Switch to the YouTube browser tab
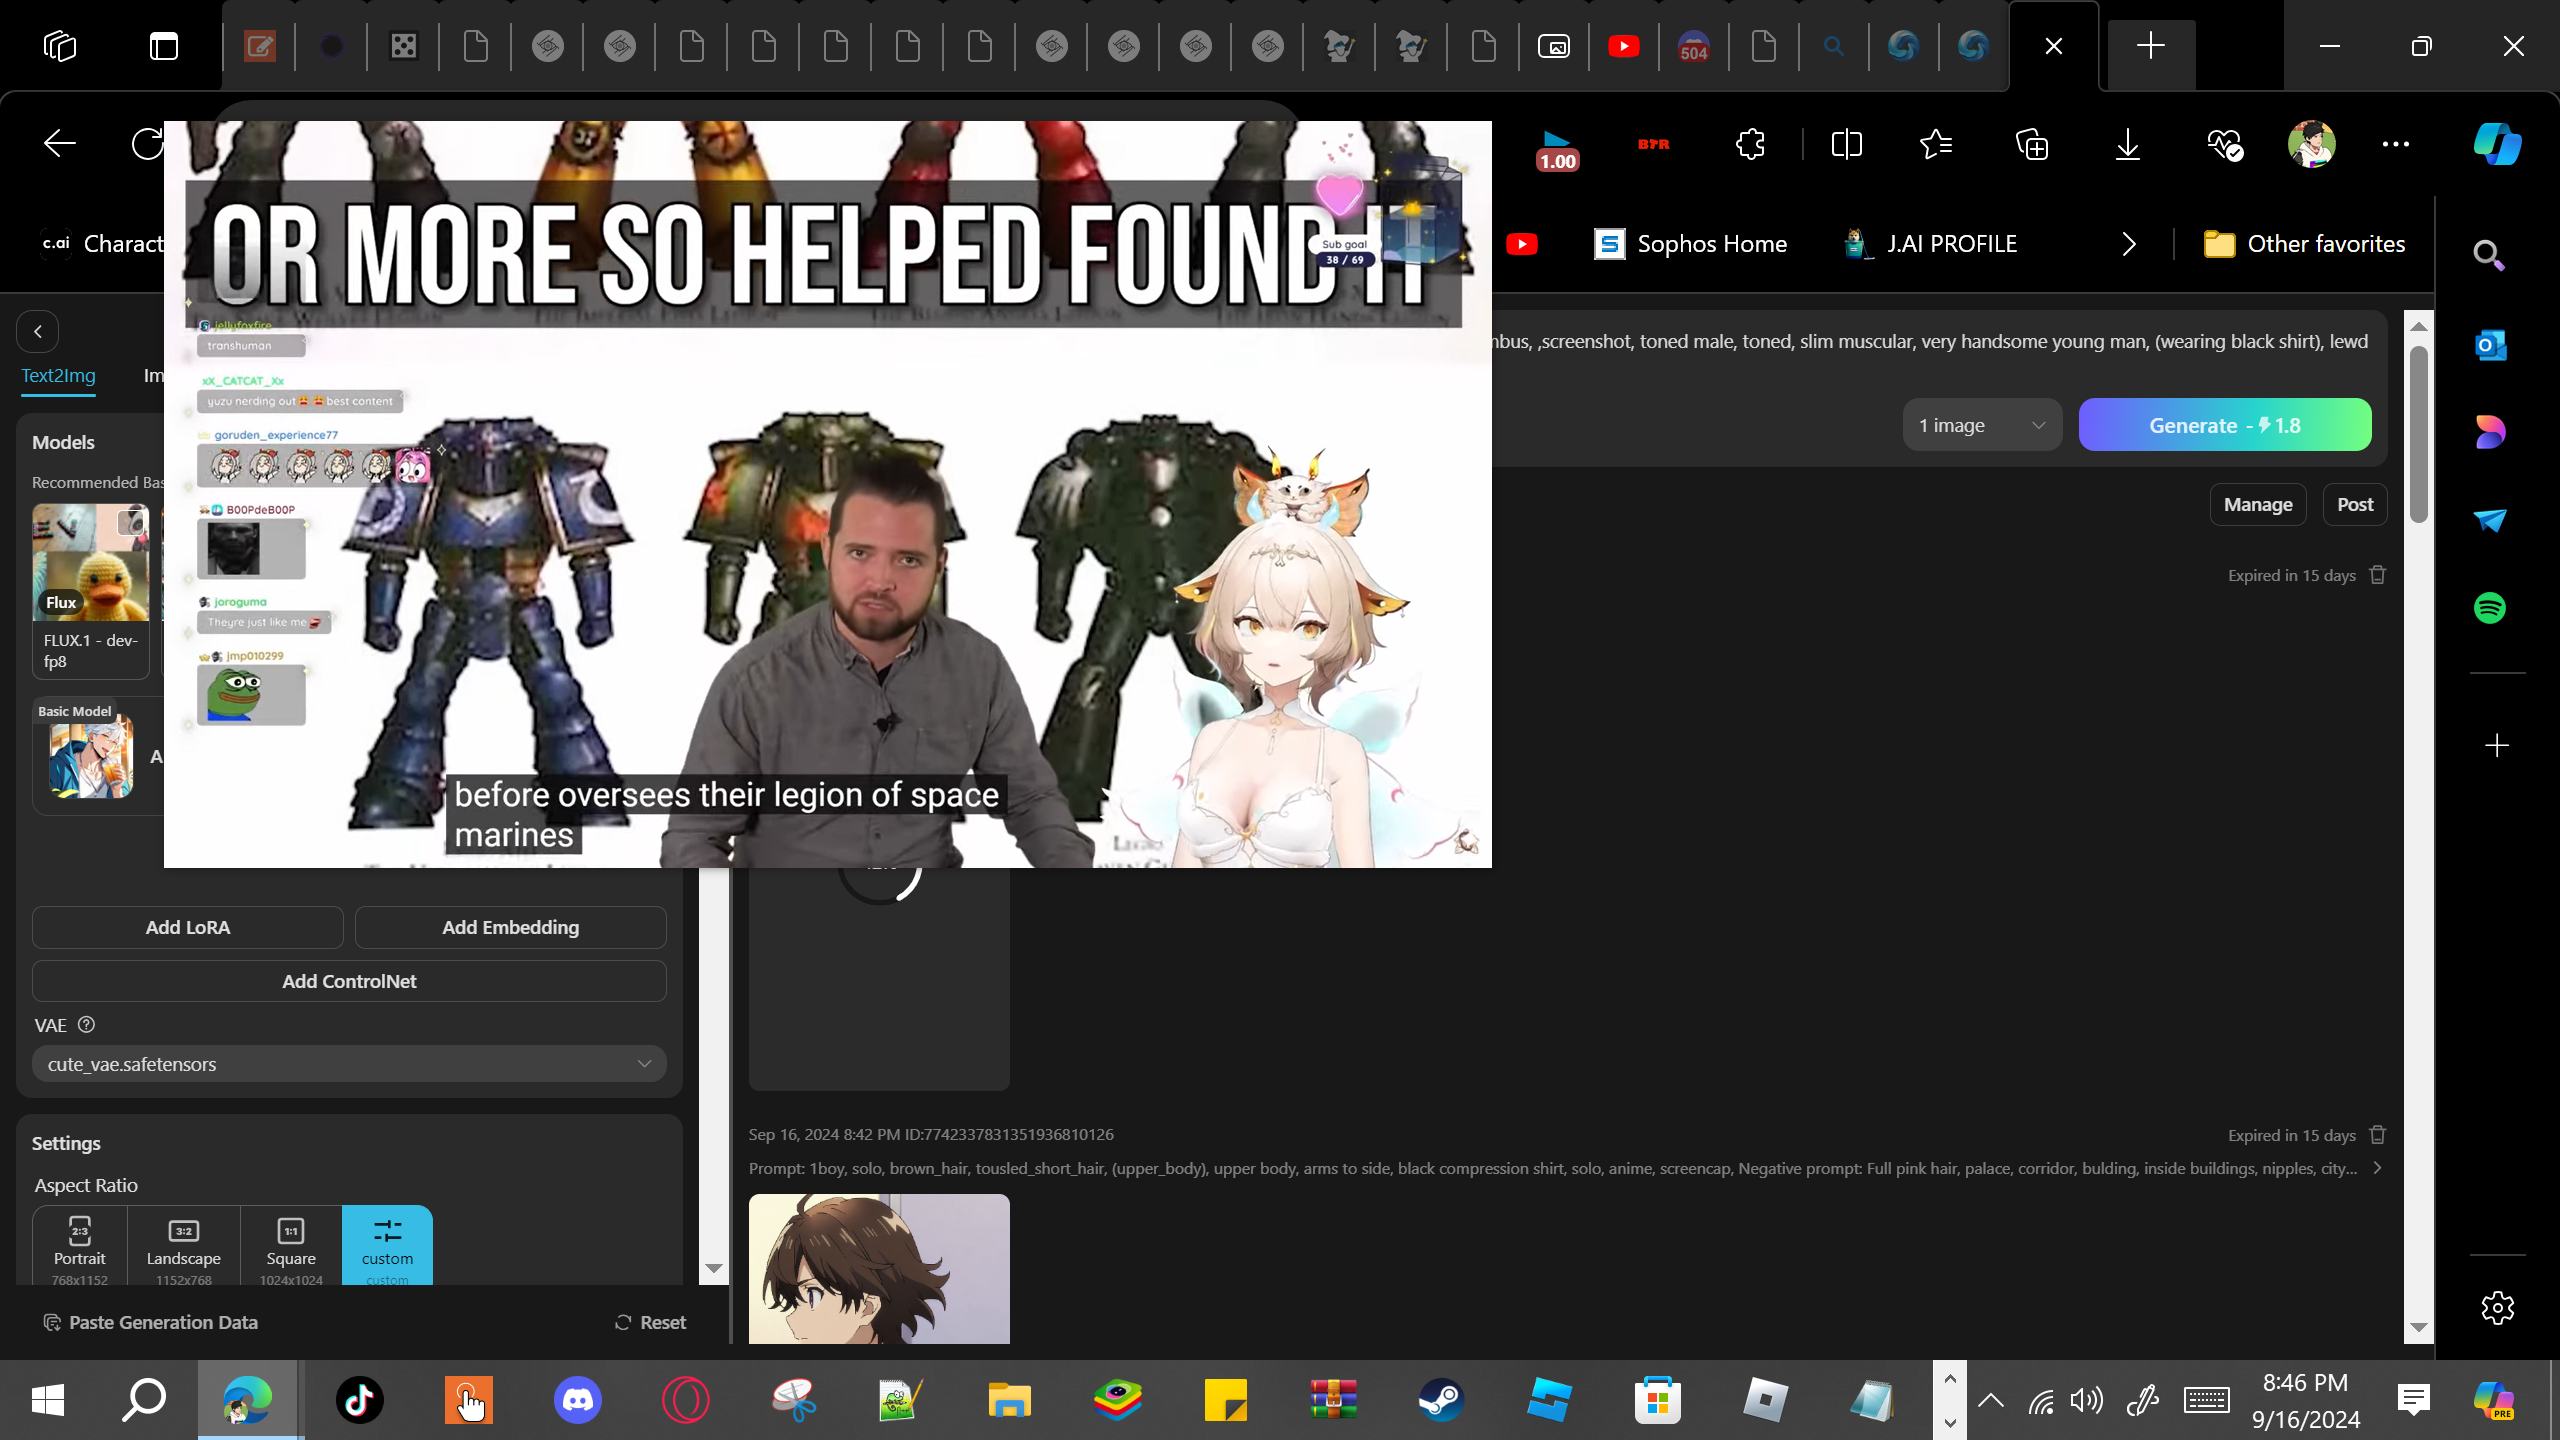This screenshot has width=2560, height=1440. pos(1624,46)
